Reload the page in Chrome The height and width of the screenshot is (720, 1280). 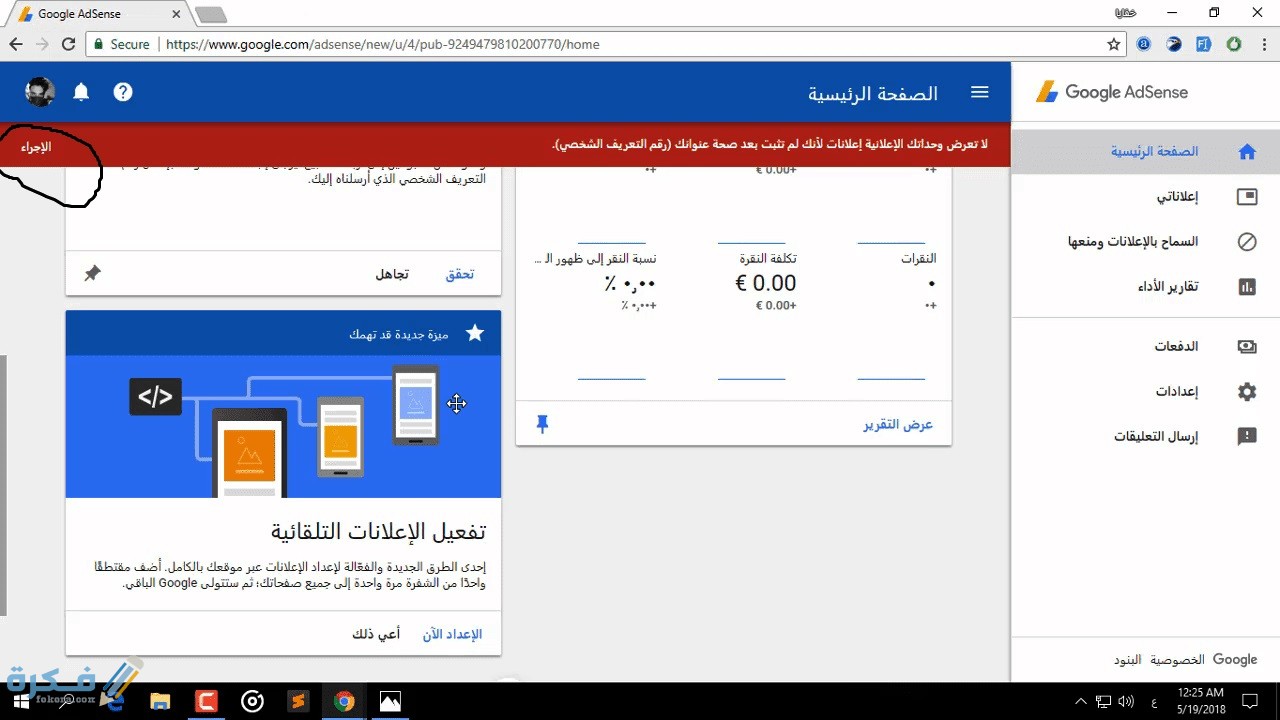(68, 44)
